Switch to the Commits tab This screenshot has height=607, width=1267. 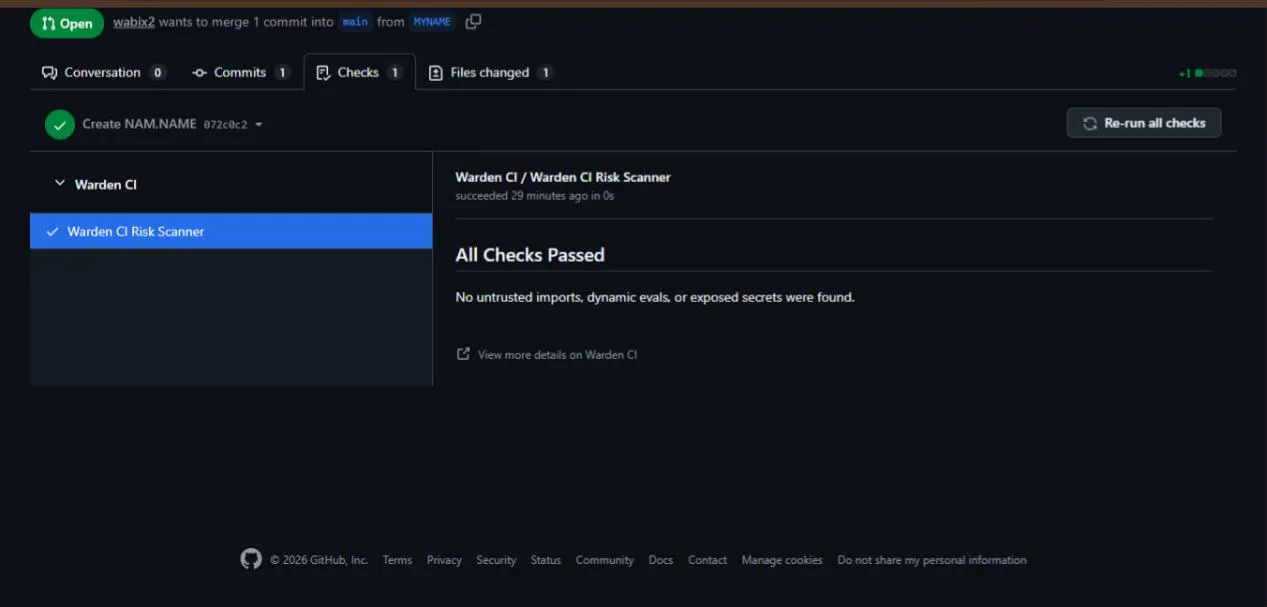coord(240,72)
